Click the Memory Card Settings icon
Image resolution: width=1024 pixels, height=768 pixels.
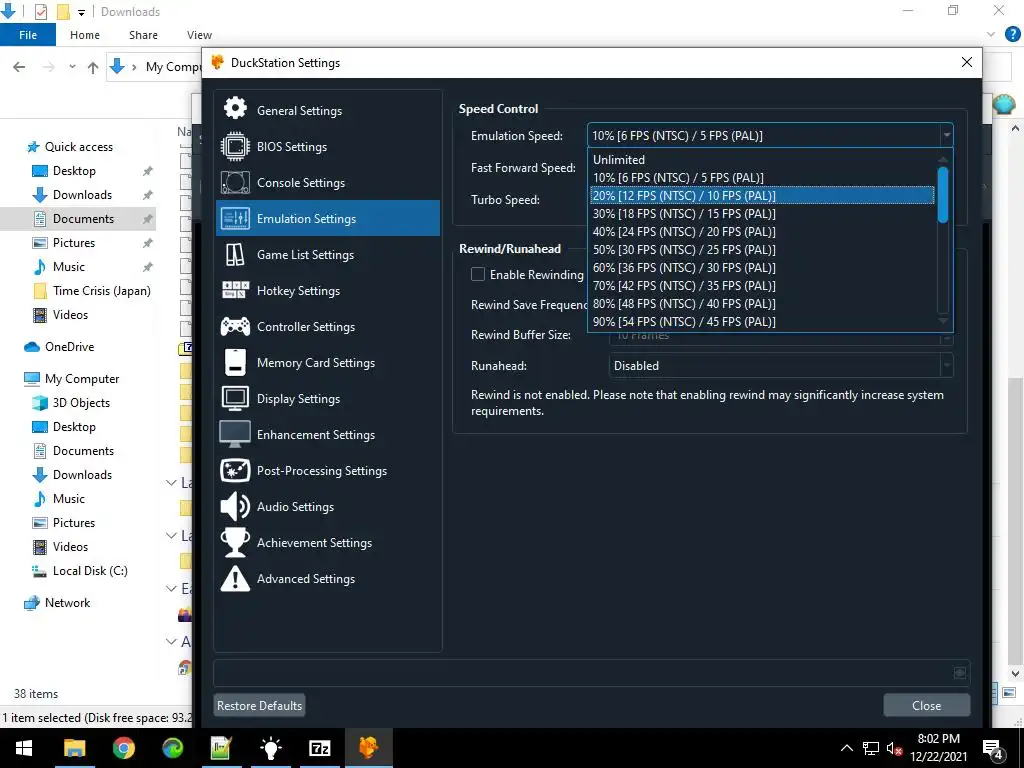235,362
